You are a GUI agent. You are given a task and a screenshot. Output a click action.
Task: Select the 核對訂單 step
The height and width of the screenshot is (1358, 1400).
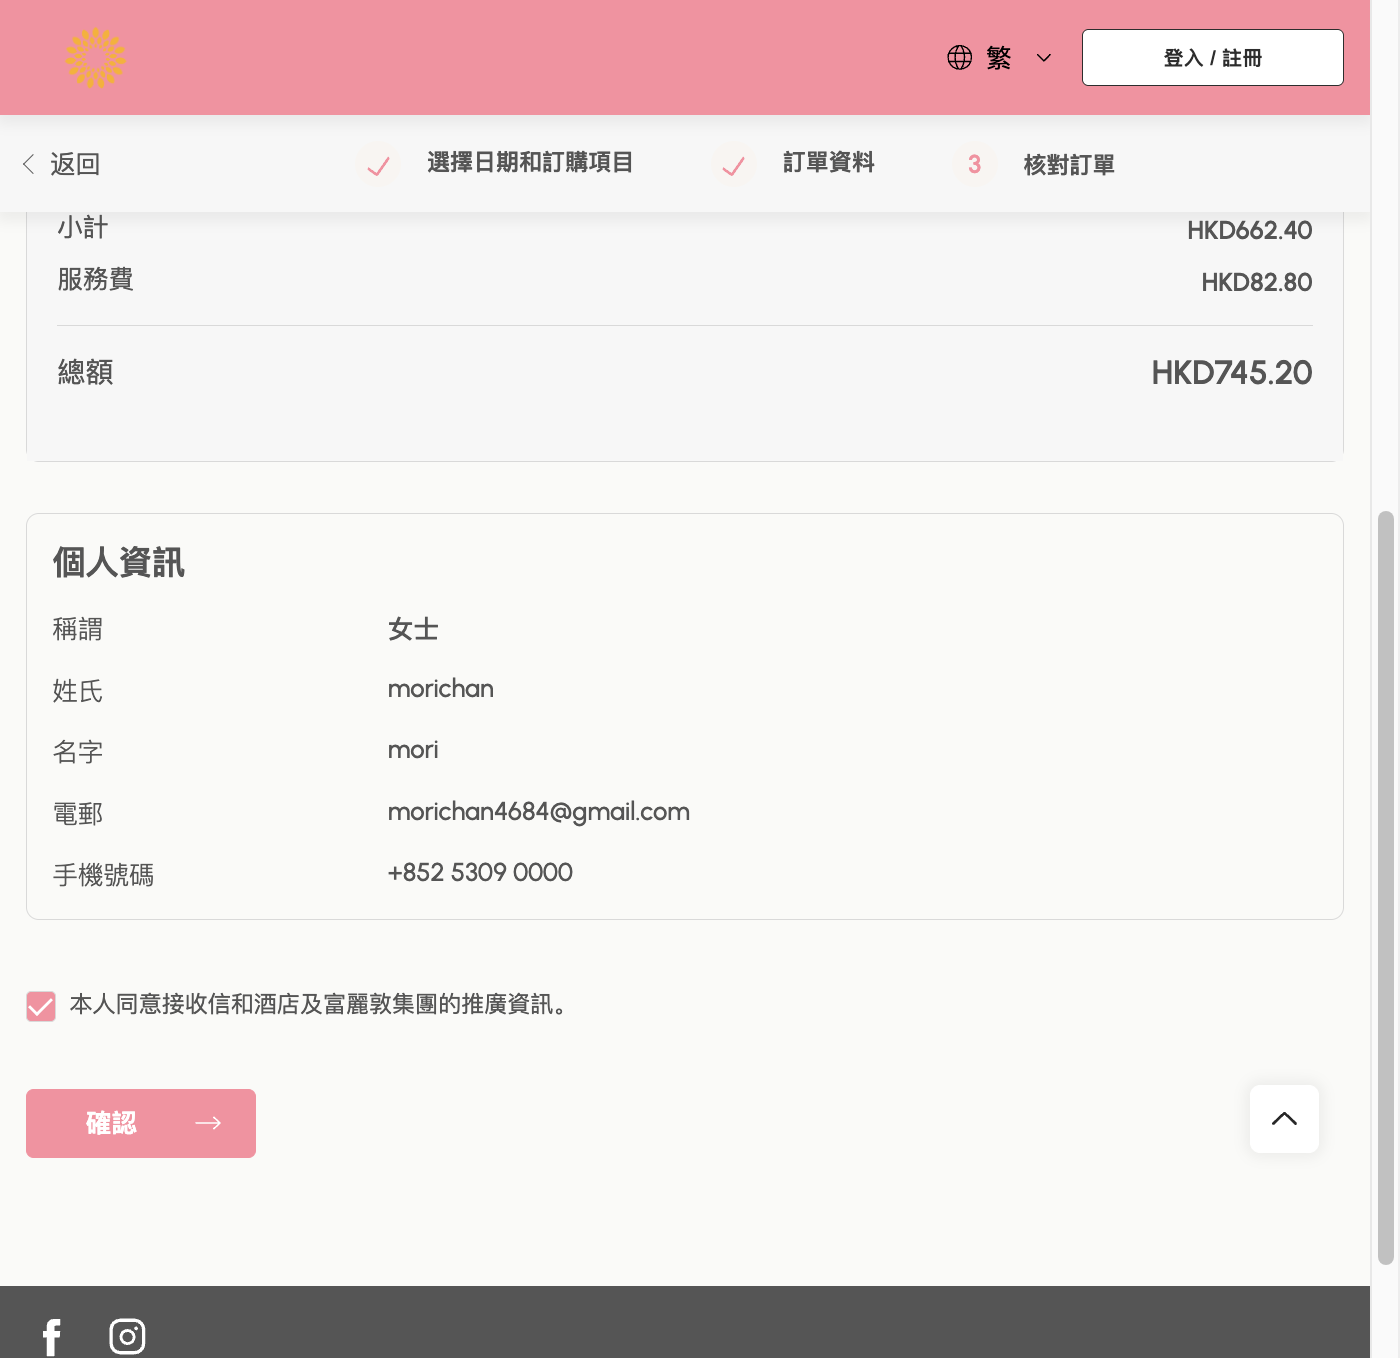pyautogui.click(x=1069, y=165)
